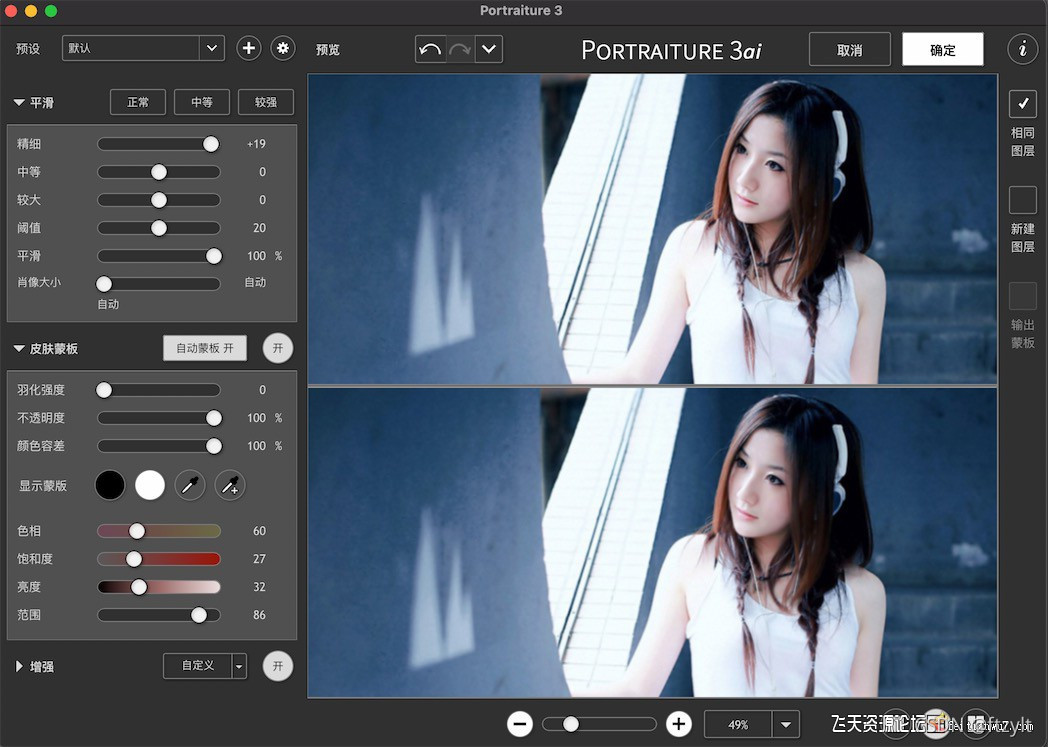The width and height of the screenshot is (1048, 747).
Task: Click the 中等 slider handle
Action: pos(159,172)
